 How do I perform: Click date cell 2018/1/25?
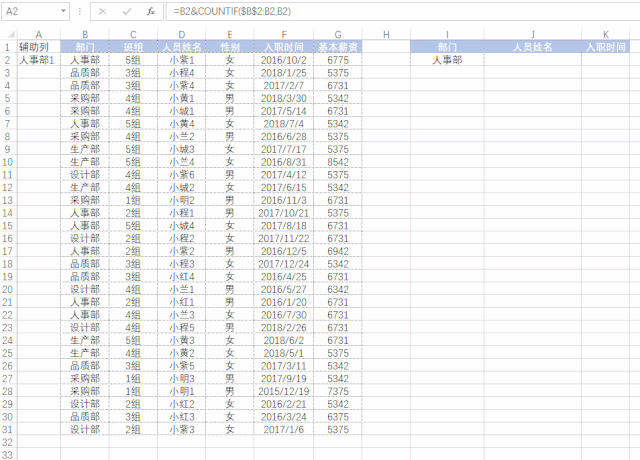[x=284, y=73]
